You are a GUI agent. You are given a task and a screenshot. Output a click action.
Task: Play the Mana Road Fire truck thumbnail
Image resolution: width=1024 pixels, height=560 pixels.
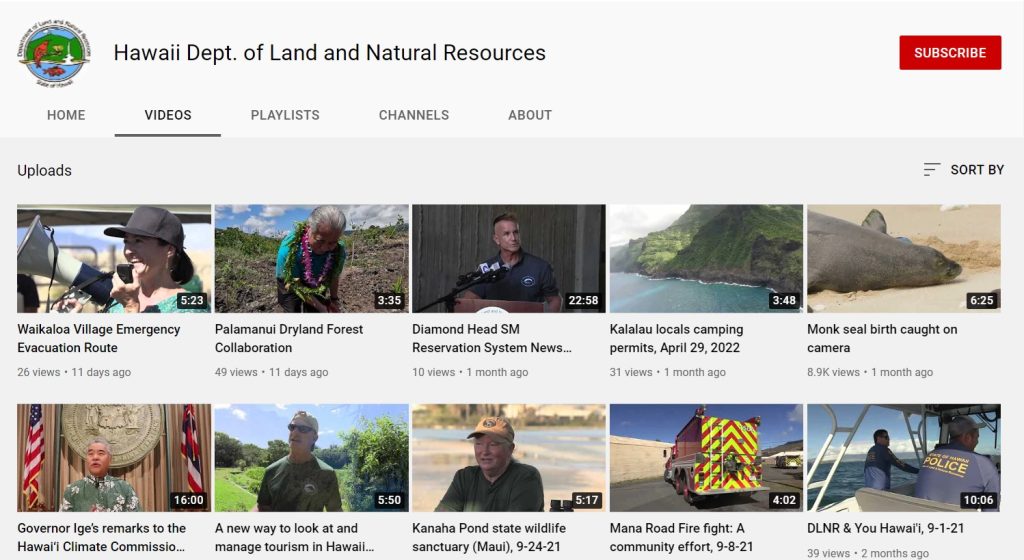(706, 458)
